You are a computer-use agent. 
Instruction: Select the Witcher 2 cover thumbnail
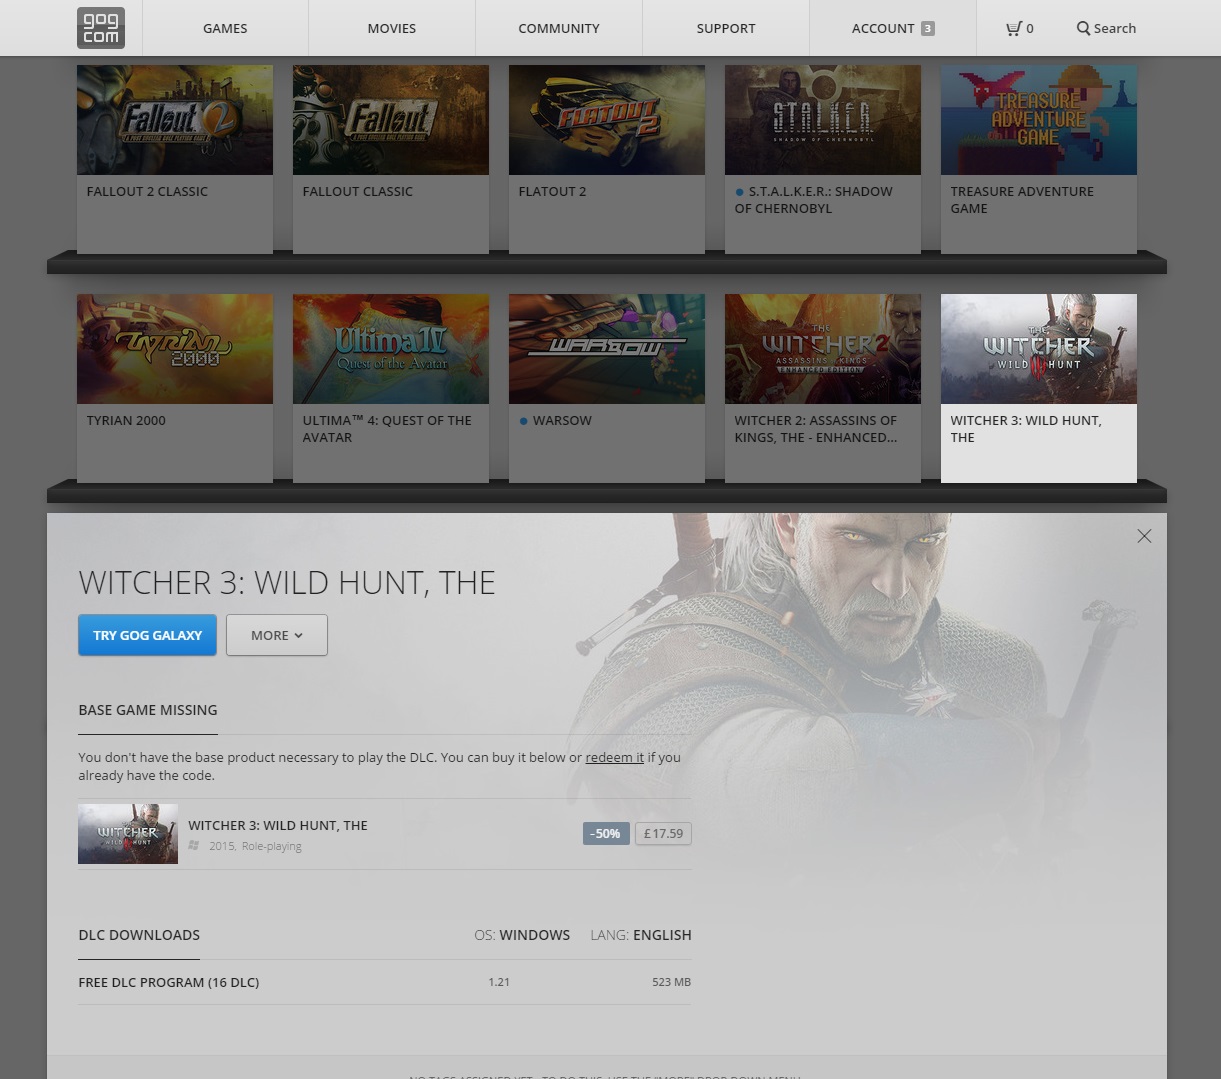pos(823,349)
